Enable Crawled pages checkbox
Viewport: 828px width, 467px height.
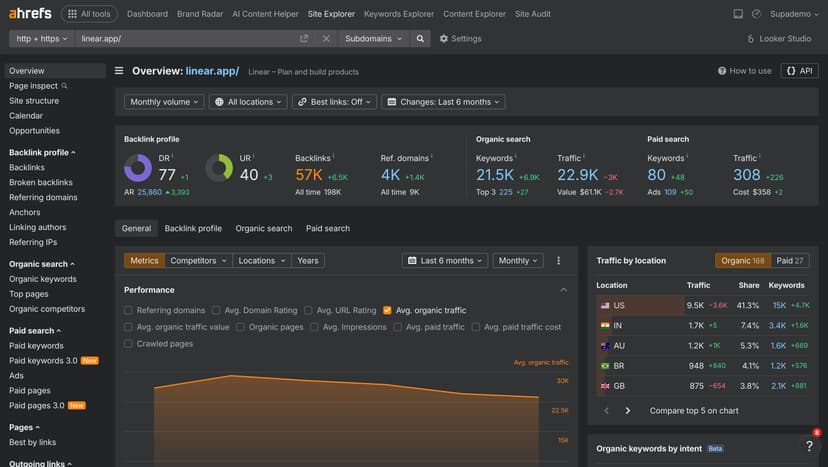tap(128, 344)
